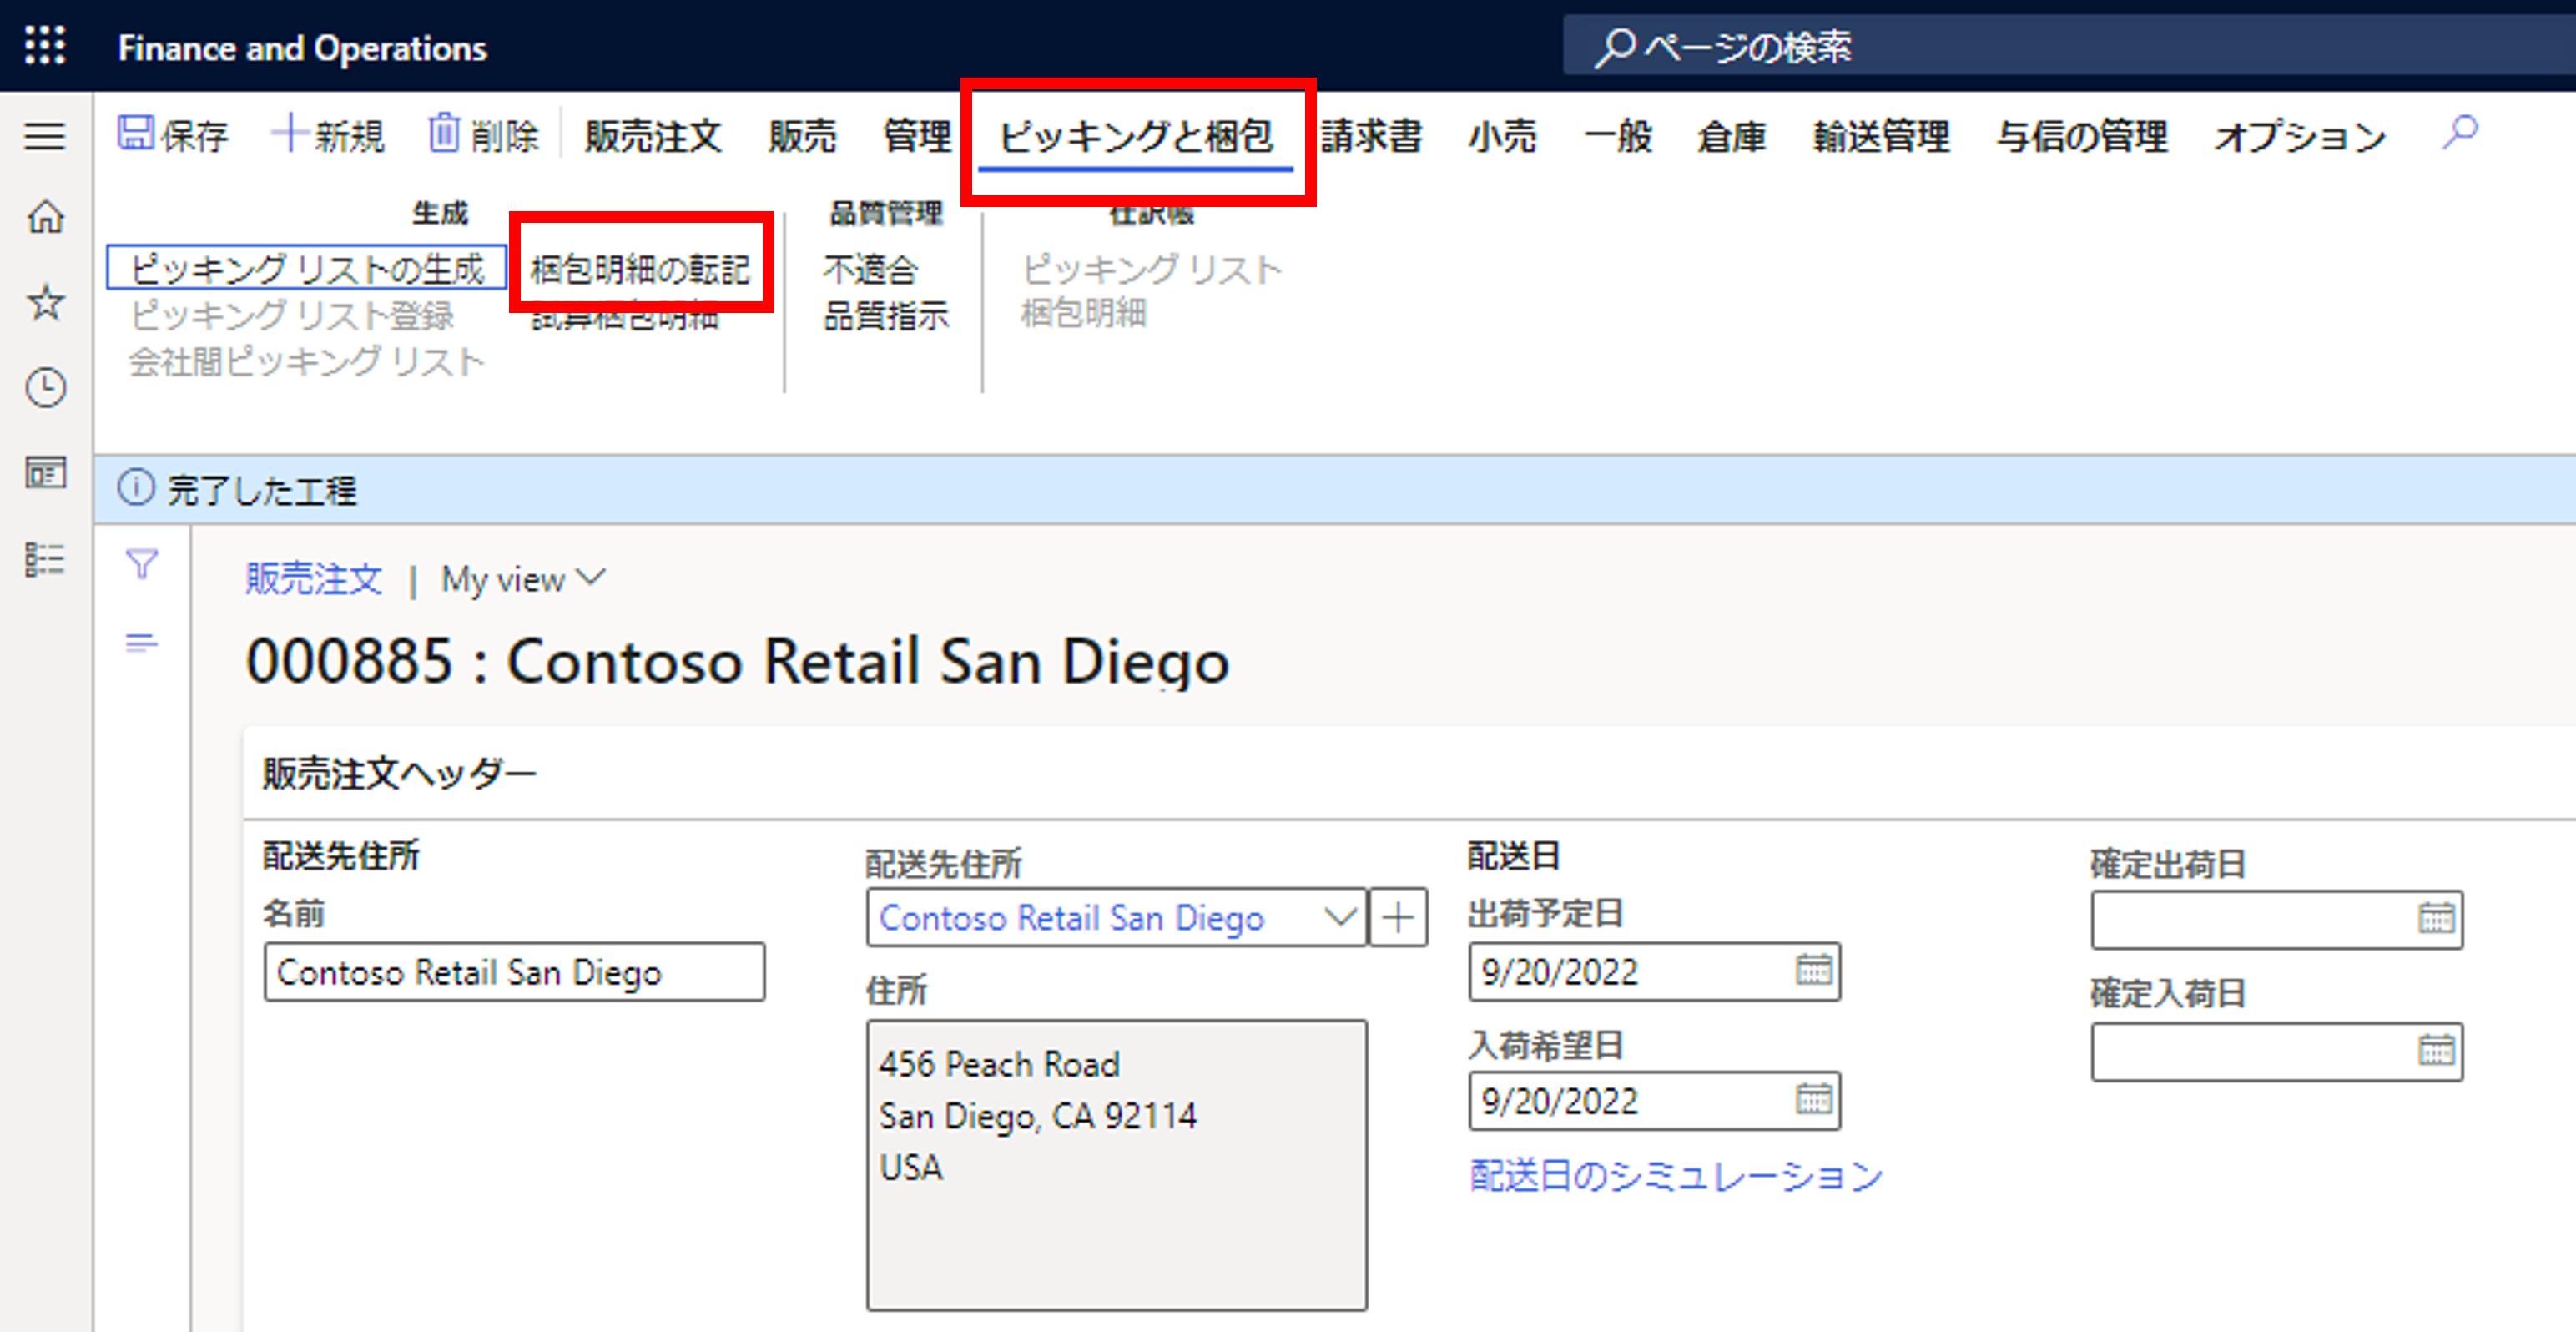
Task: Click 不適合 under 品質管理
Action: 870,269
